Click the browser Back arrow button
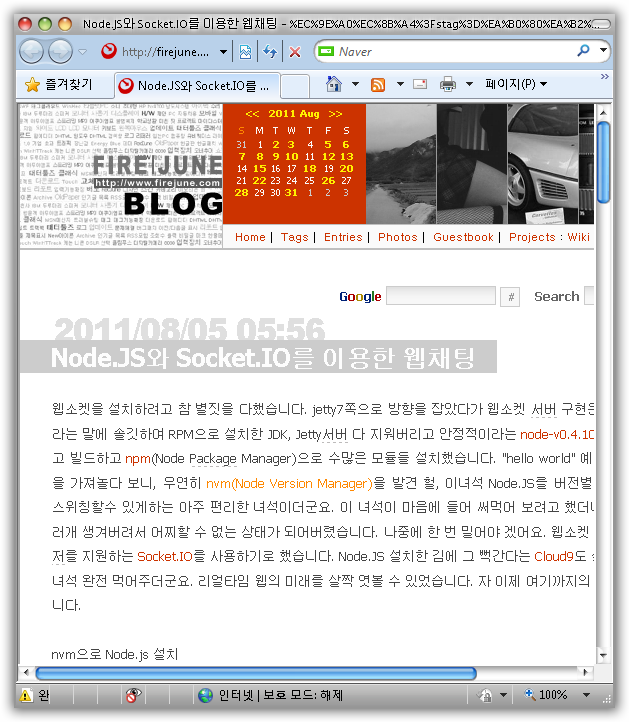The height and width of the screenshot is (722, 629). 31,51
